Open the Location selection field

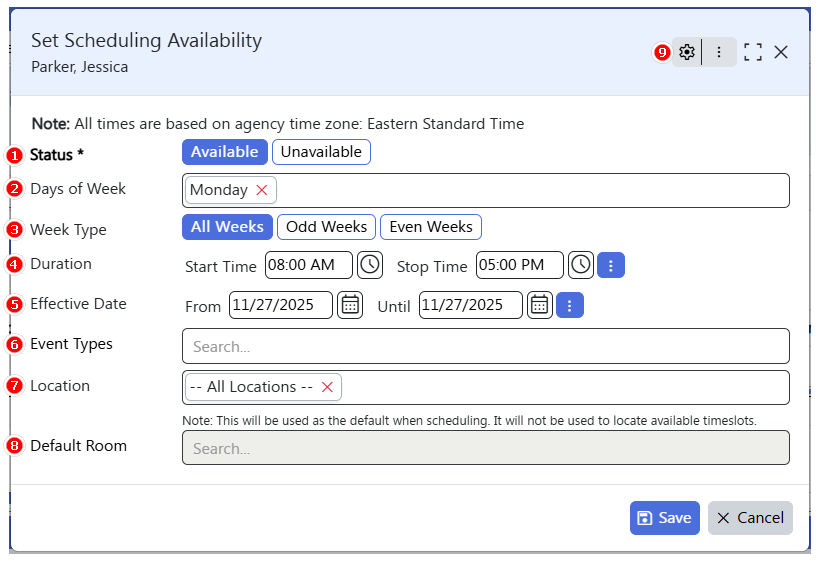click(486, 388)
